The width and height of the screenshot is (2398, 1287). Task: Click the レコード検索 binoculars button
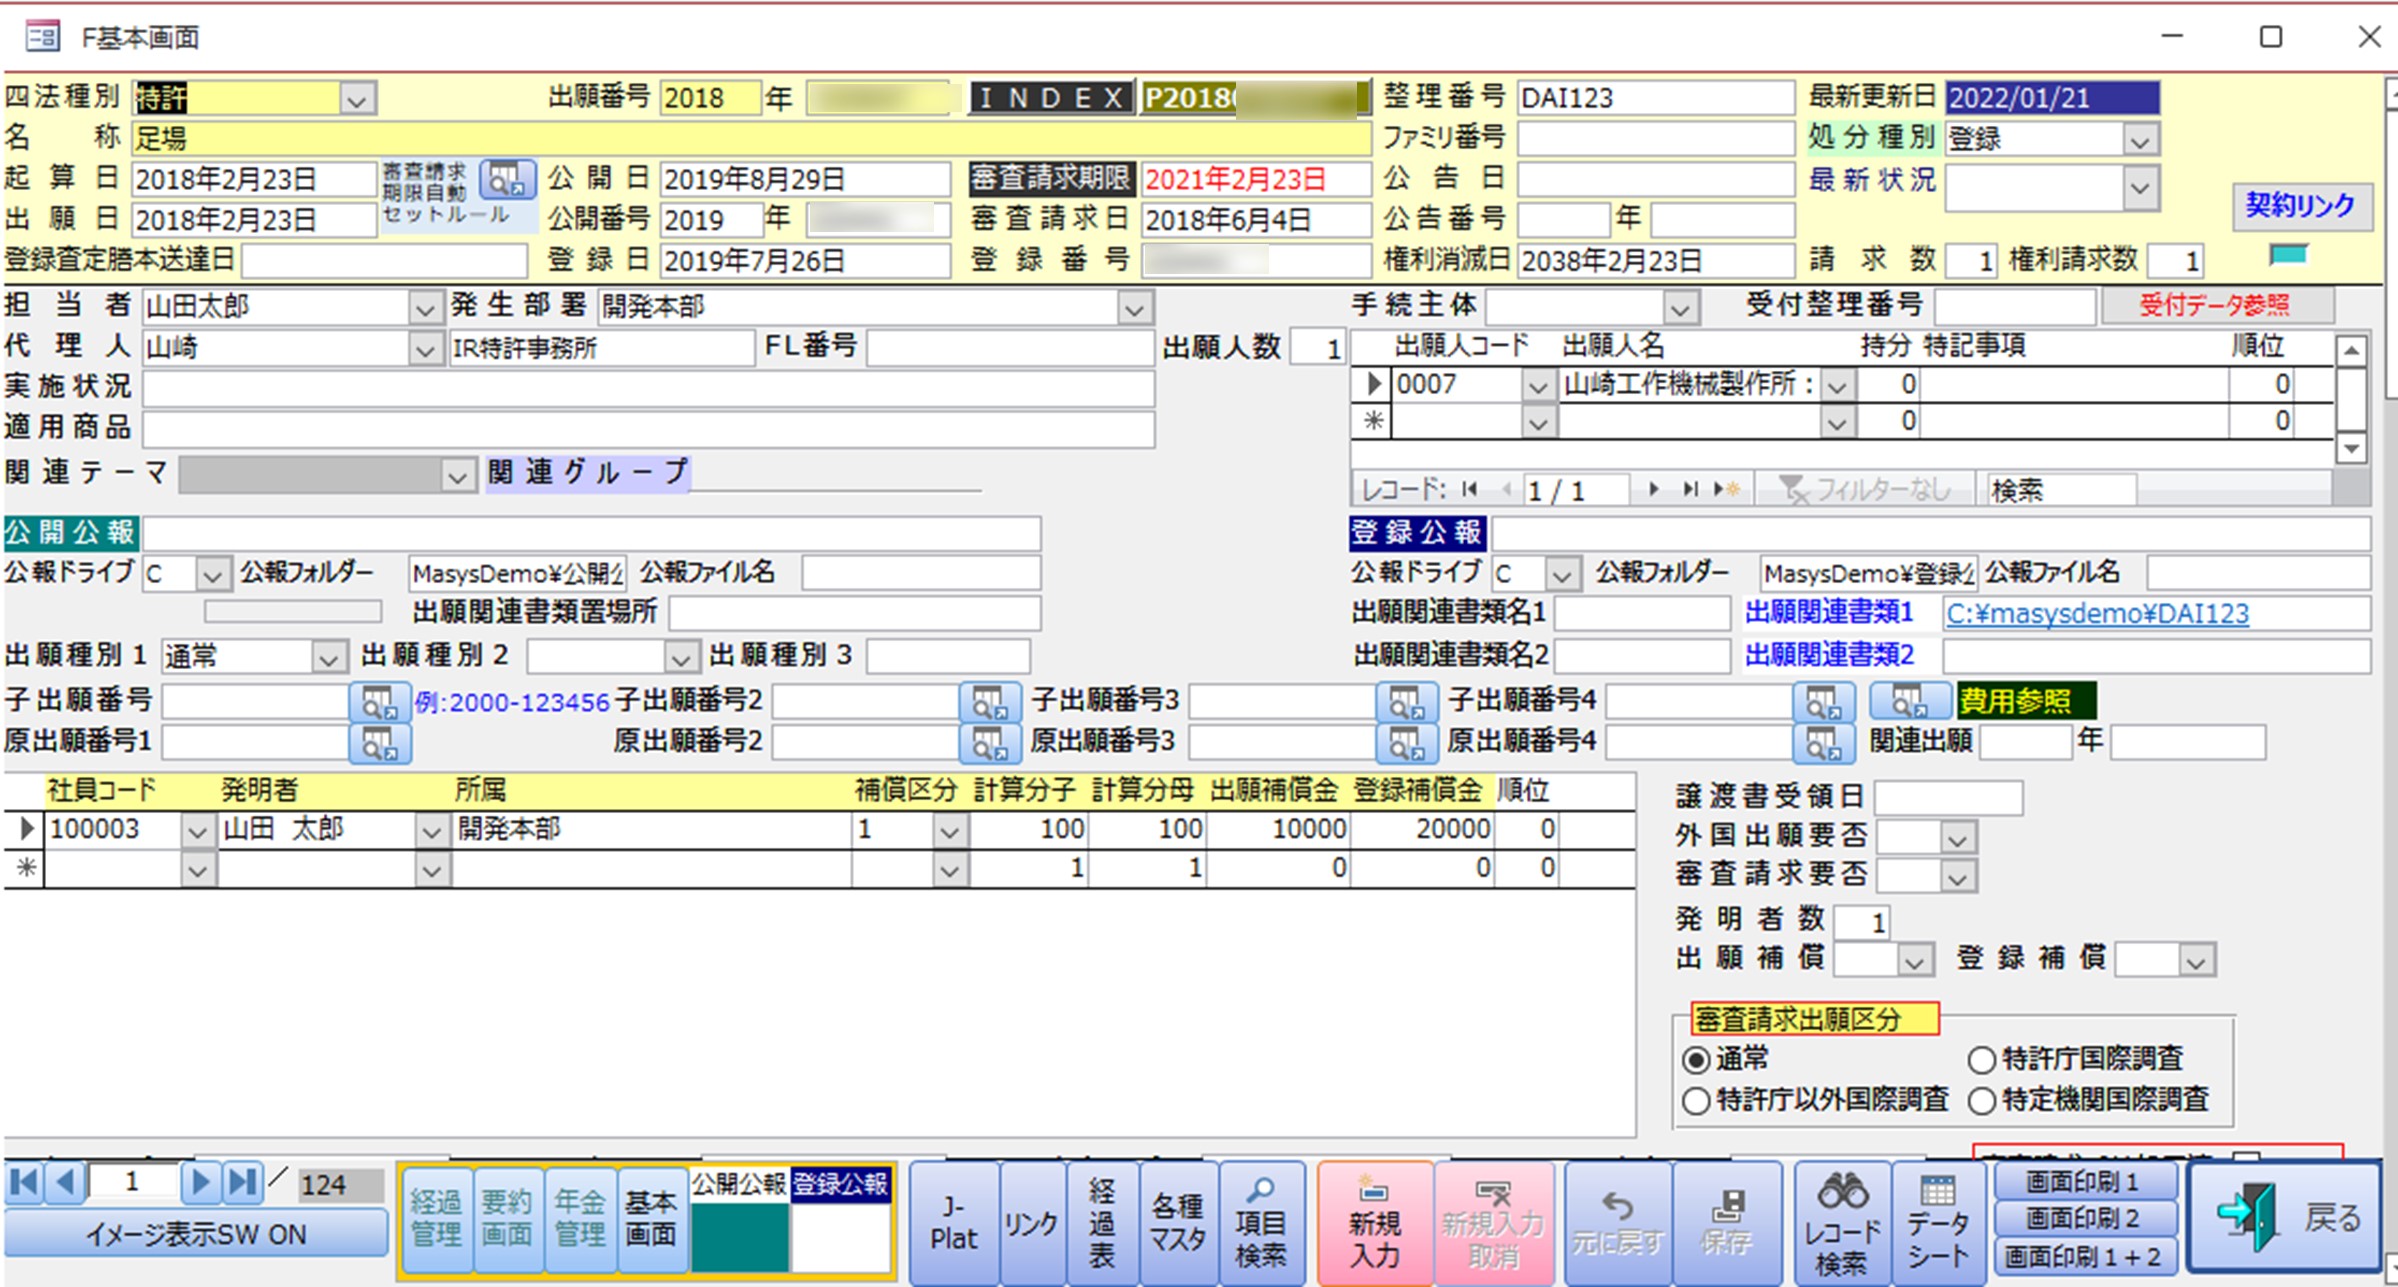[x=1842, y=1224]
